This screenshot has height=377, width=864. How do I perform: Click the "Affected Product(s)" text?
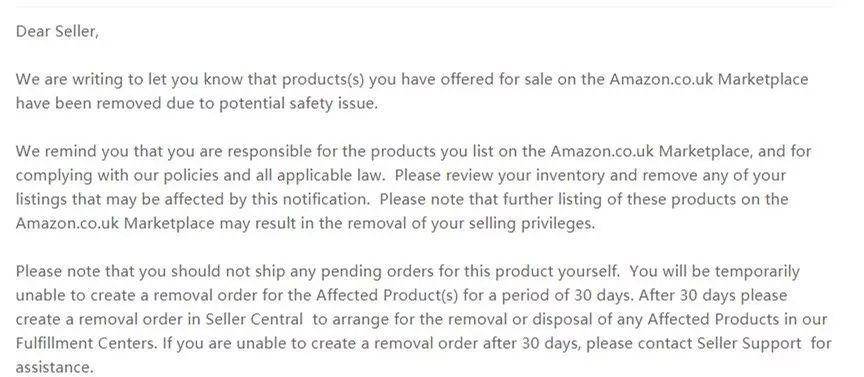[x=387, y=295]
